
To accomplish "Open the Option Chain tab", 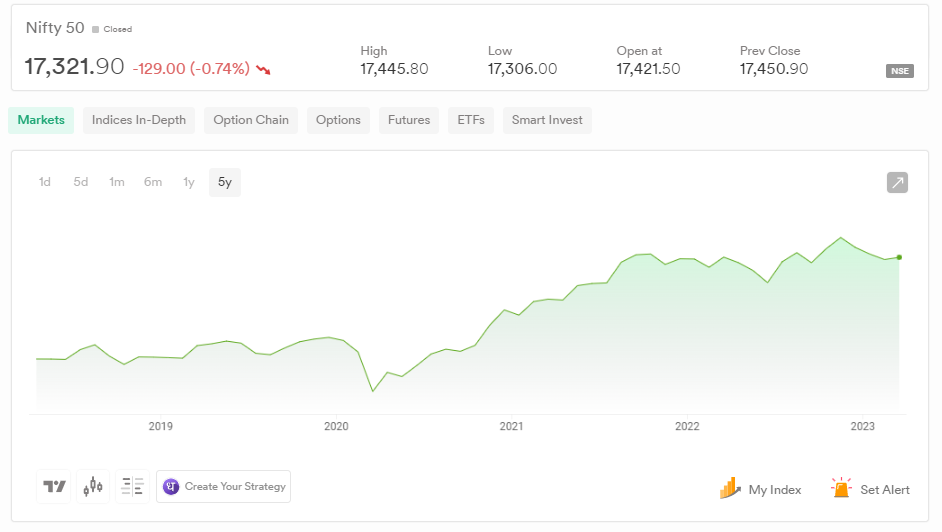I will (x=251, y=120).
